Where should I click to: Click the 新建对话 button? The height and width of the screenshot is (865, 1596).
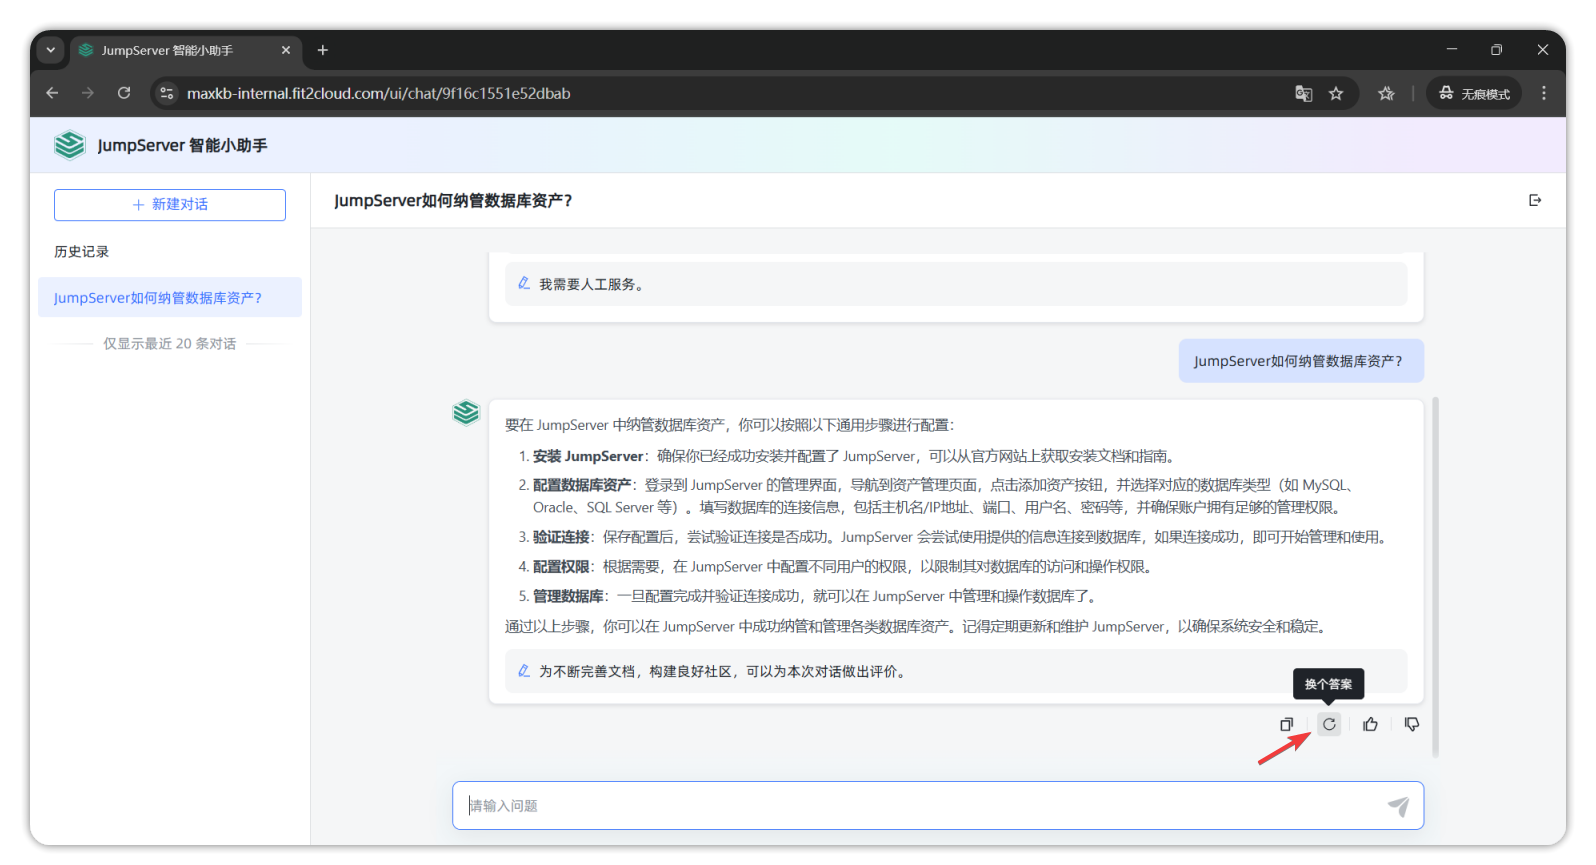click(x=170, y=204)
